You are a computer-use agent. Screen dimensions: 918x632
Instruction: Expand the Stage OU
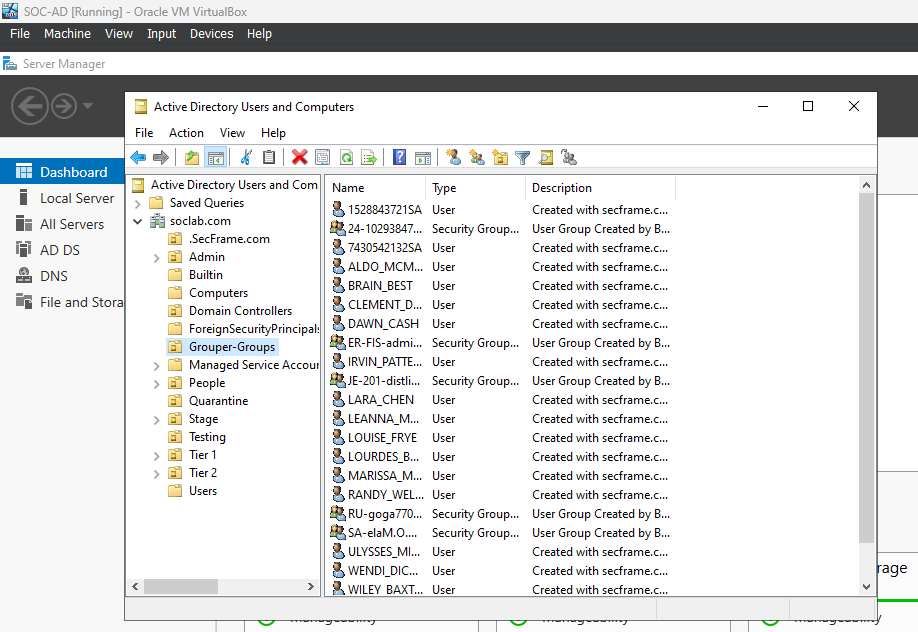coord(156,420)
